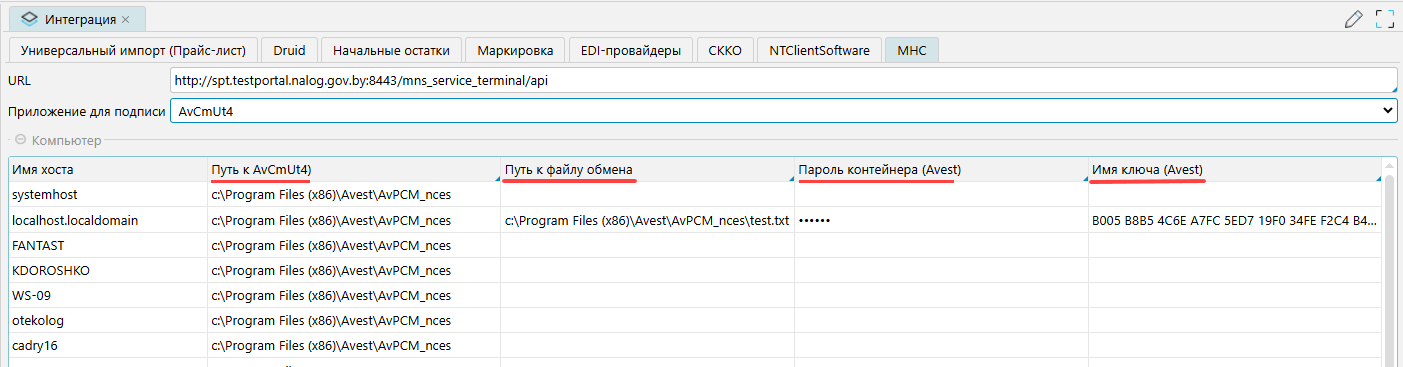1403x367 pixels.
Task: Close the Интеграция tab
Action: tap(125, 19)
